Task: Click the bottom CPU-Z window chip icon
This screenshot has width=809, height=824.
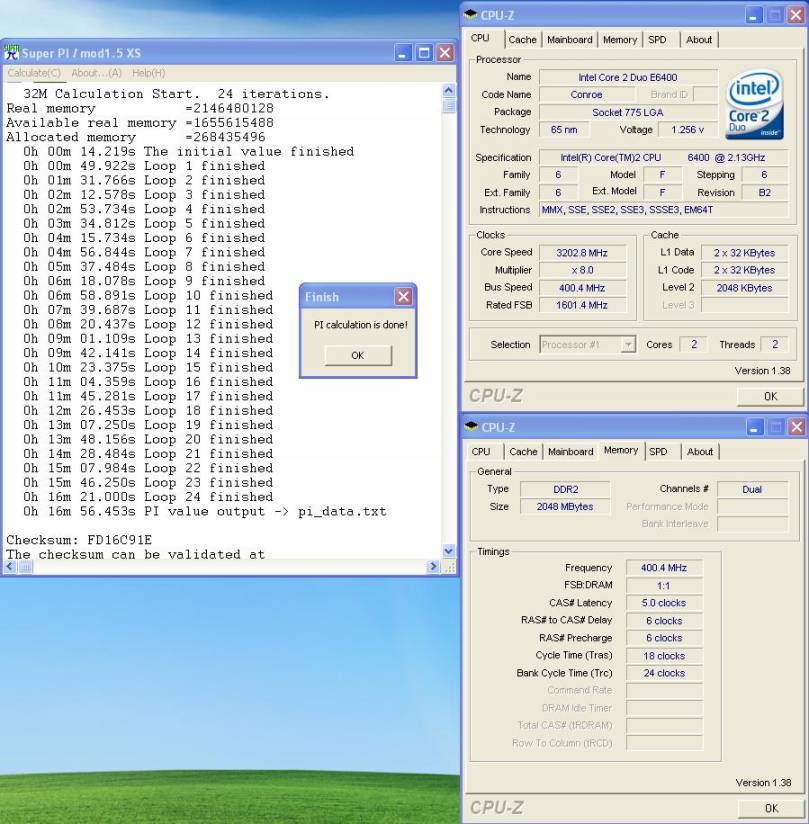Action: point(472,426)
